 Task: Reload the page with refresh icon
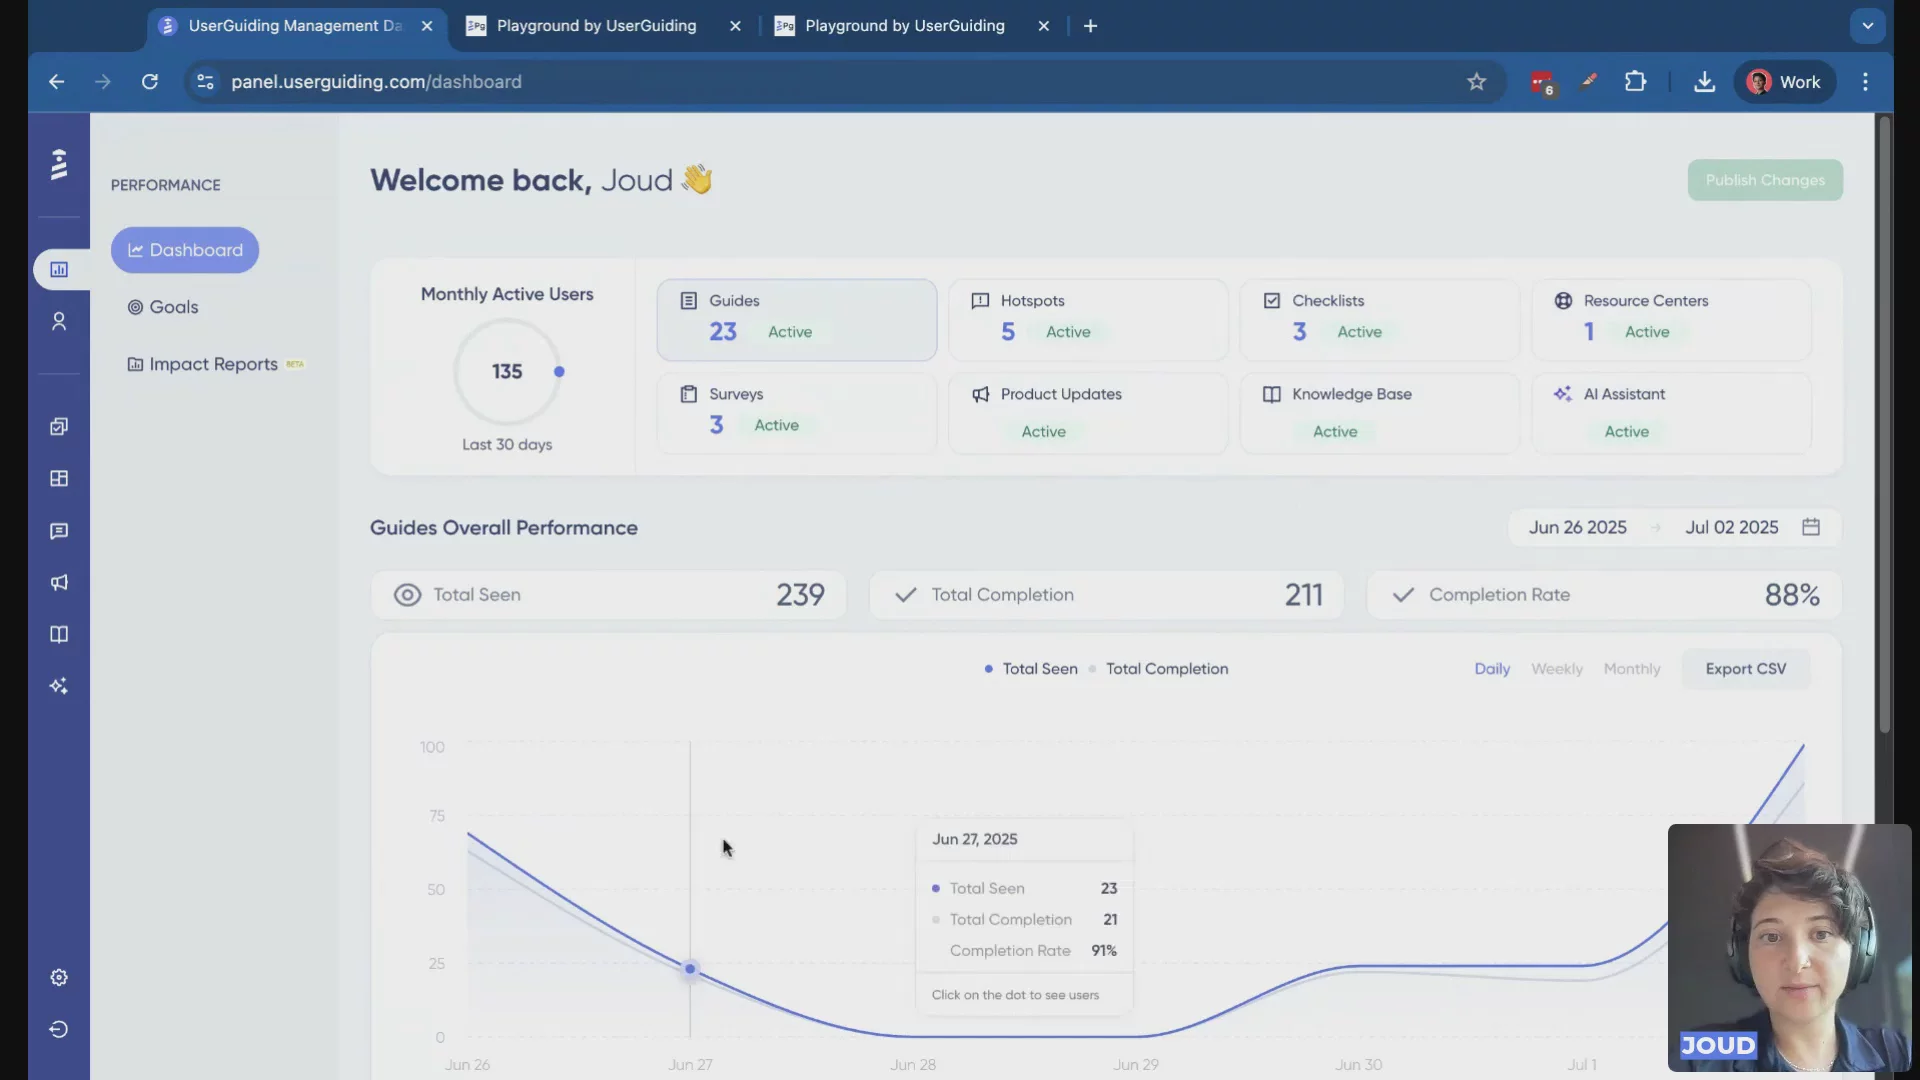[x=150, y=82]
